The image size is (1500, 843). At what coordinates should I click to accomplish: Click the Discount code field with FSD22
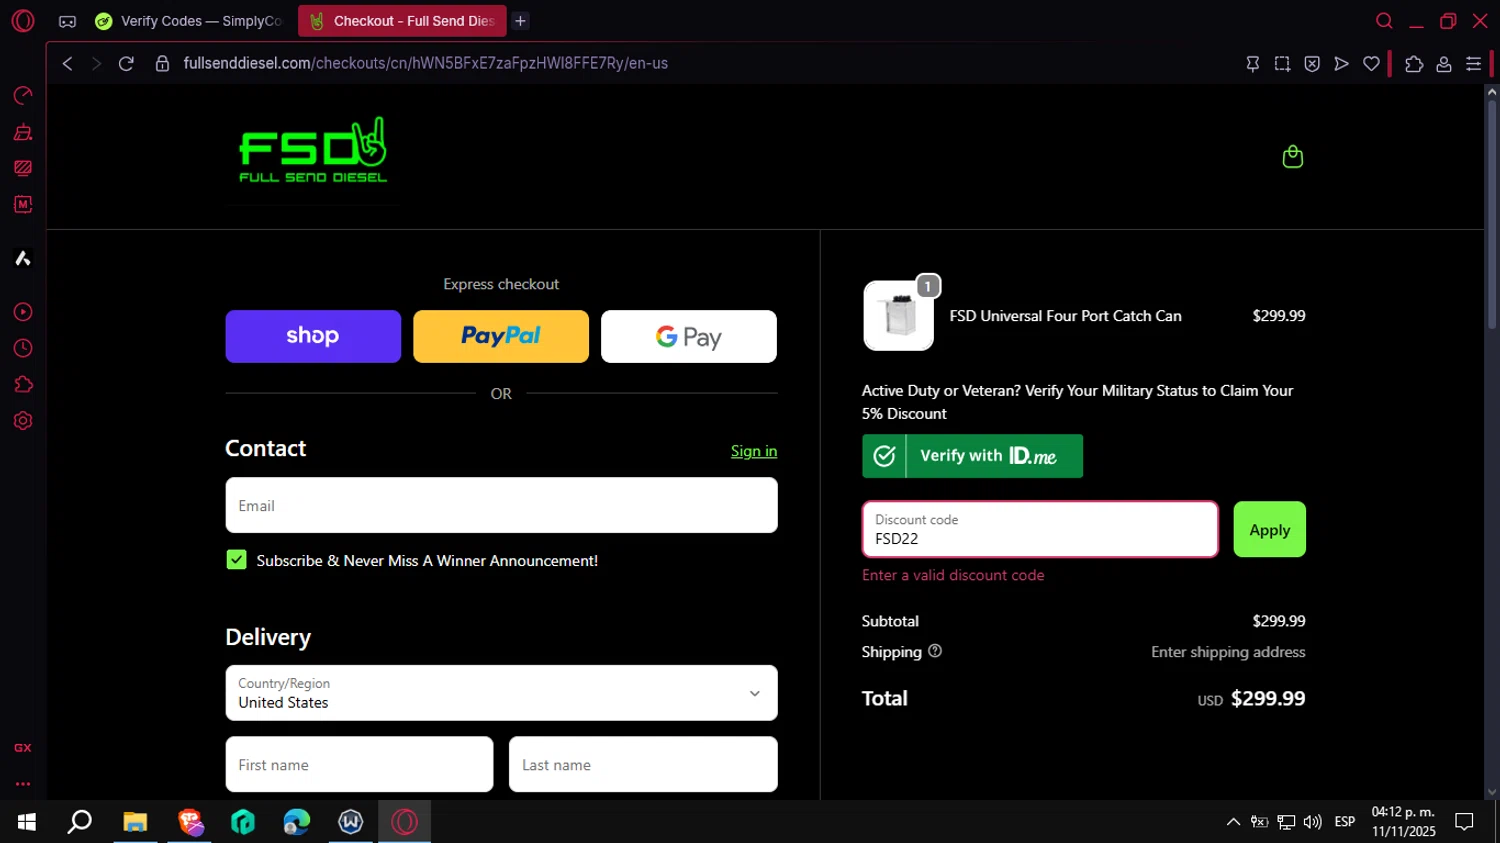click(x=1040, y=529)
